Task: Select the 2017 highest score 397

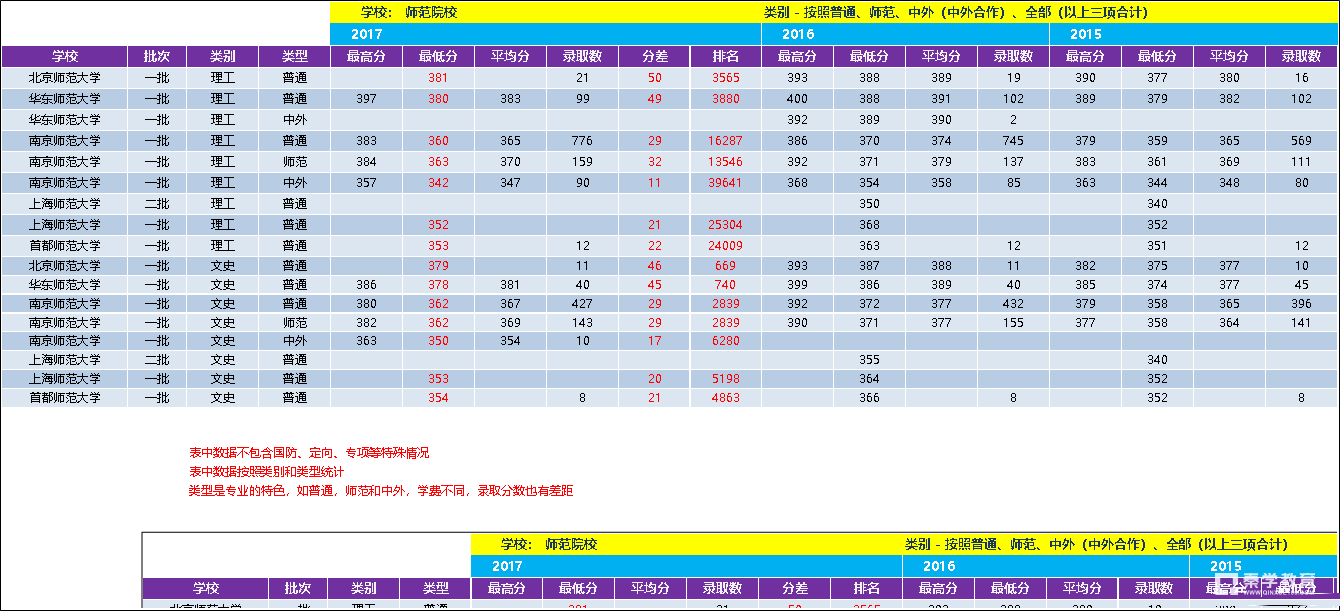Action: (x=366, y=99)
